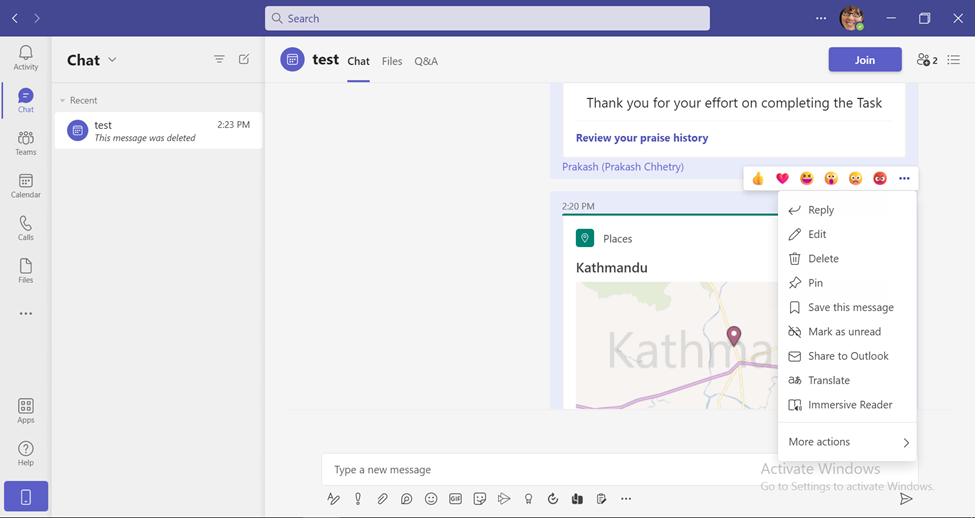
Task: Select Delete in the message menu
Action: point(847,259)
